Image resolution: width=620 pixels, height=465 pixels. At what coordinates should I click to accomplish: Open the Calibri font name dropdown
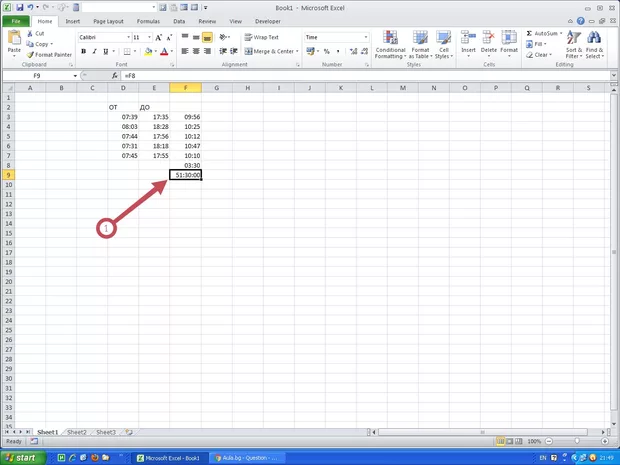coord(129,37)
